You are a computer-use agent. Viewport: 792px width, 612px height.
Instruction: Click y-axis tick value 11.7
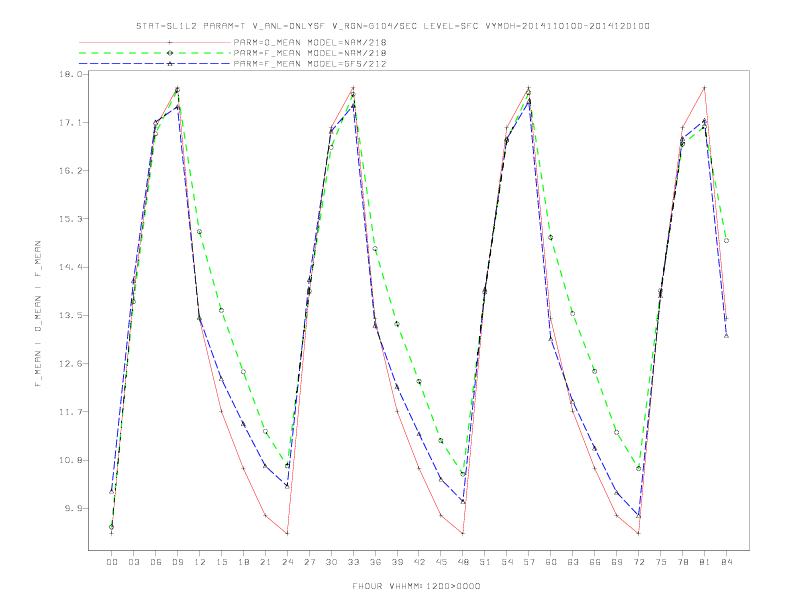pos(70,412)
